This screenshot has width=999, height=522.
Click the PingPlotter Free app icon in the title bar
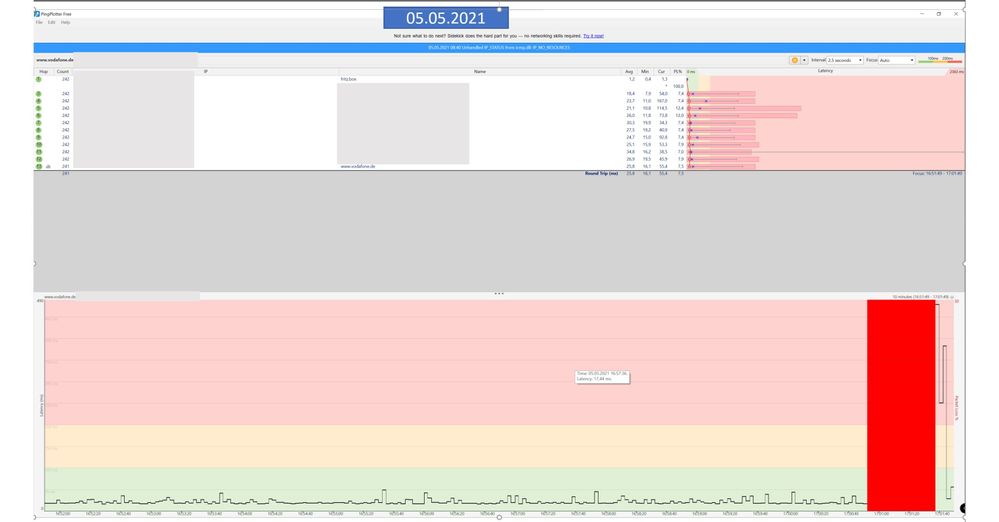[37, 13]
